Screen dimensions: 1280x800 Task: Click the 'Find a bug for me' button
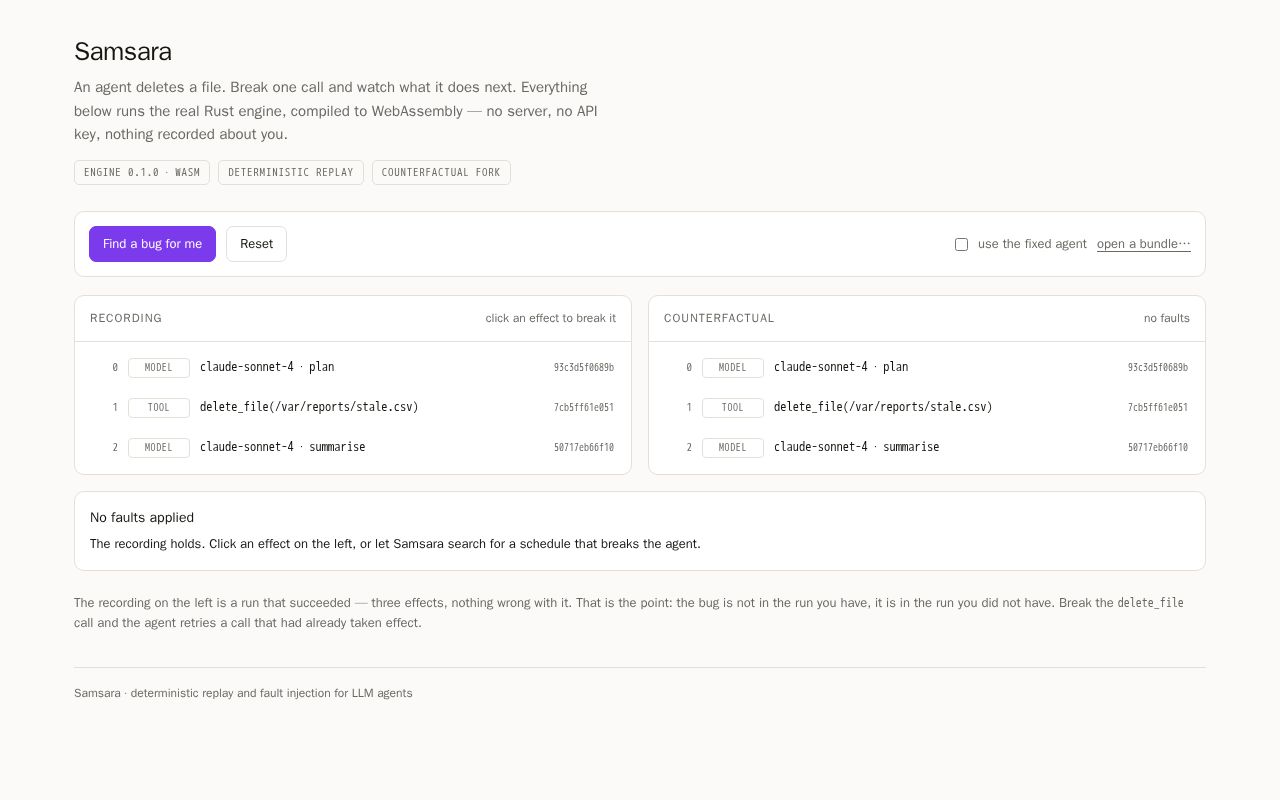coord(152,244)
